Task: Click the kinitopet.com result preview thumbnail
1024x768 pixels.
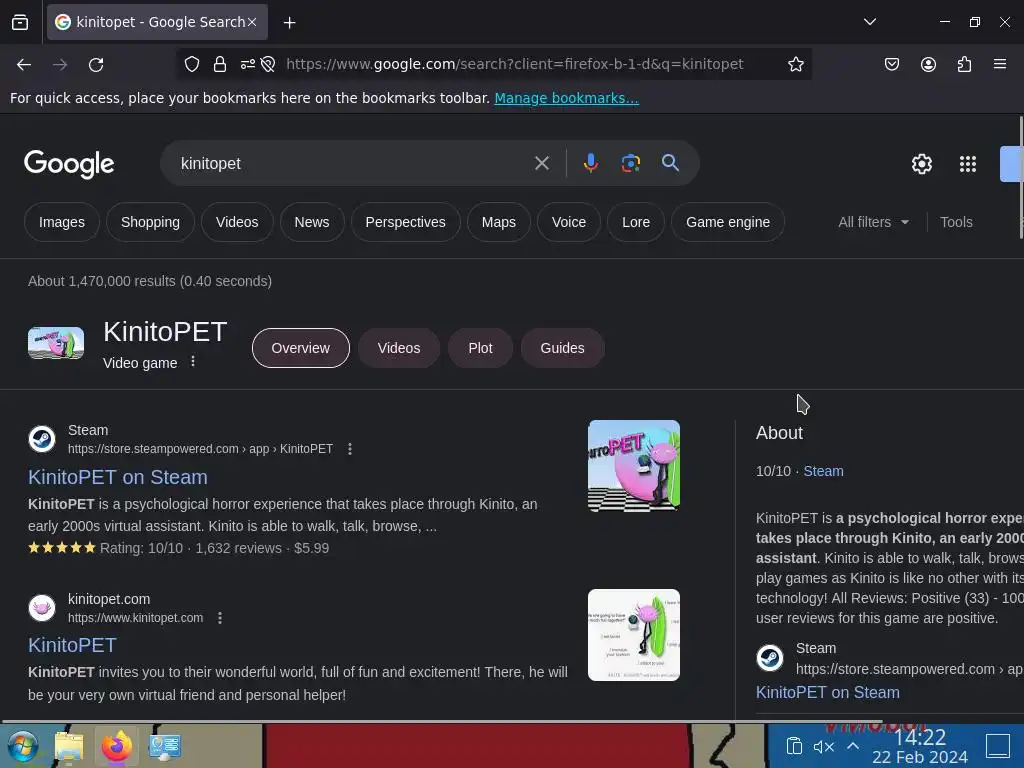Action: (x=633, y=635)
